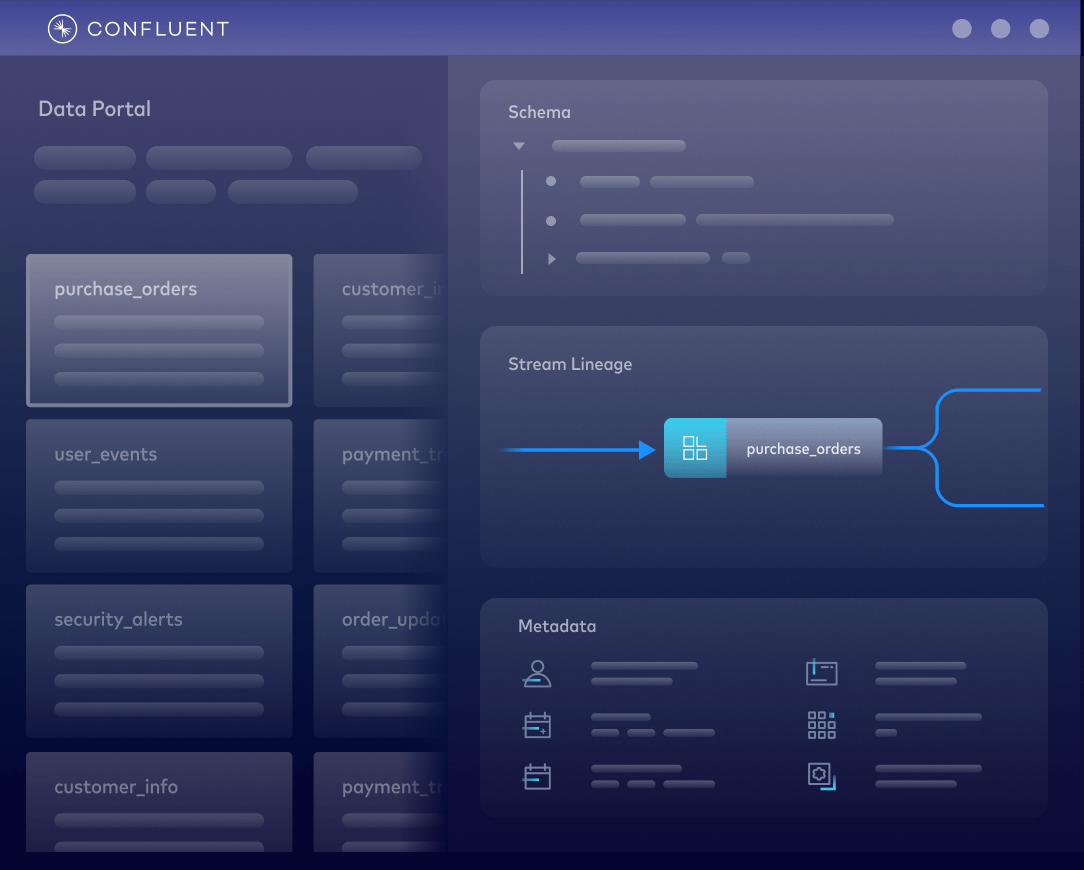The height and width of the screenshot is (870, 1084).
Task: Open the security_alerts topic
Action: tap(159, 660)
